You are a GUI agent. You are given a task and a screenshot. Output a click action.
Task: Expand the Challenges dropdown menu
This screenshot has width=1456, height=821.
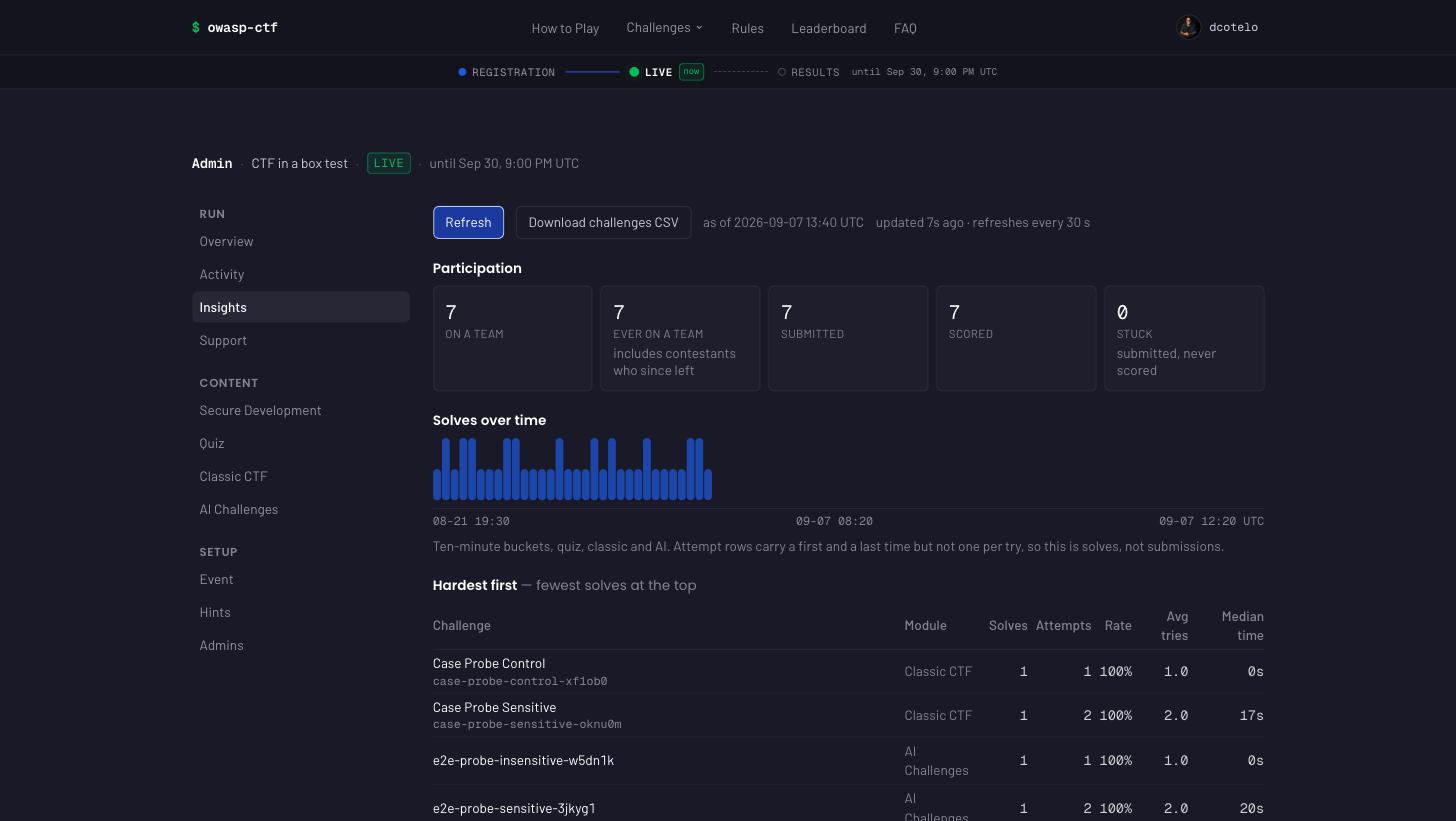click(x=665, y=28)
